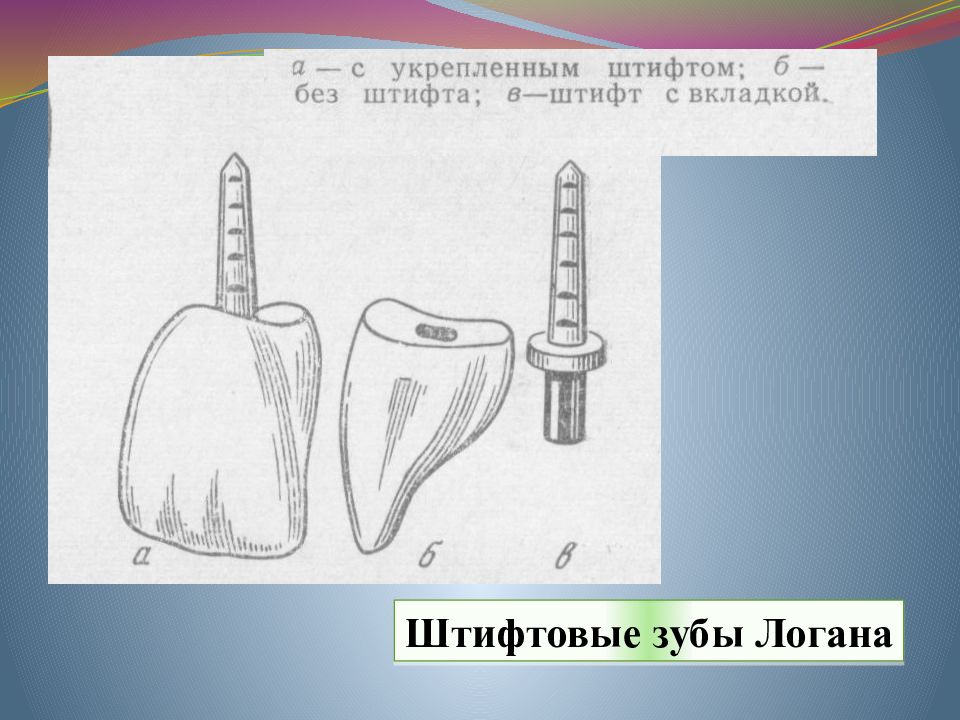Click the letter label "в" under the pin

coord(566,555)
